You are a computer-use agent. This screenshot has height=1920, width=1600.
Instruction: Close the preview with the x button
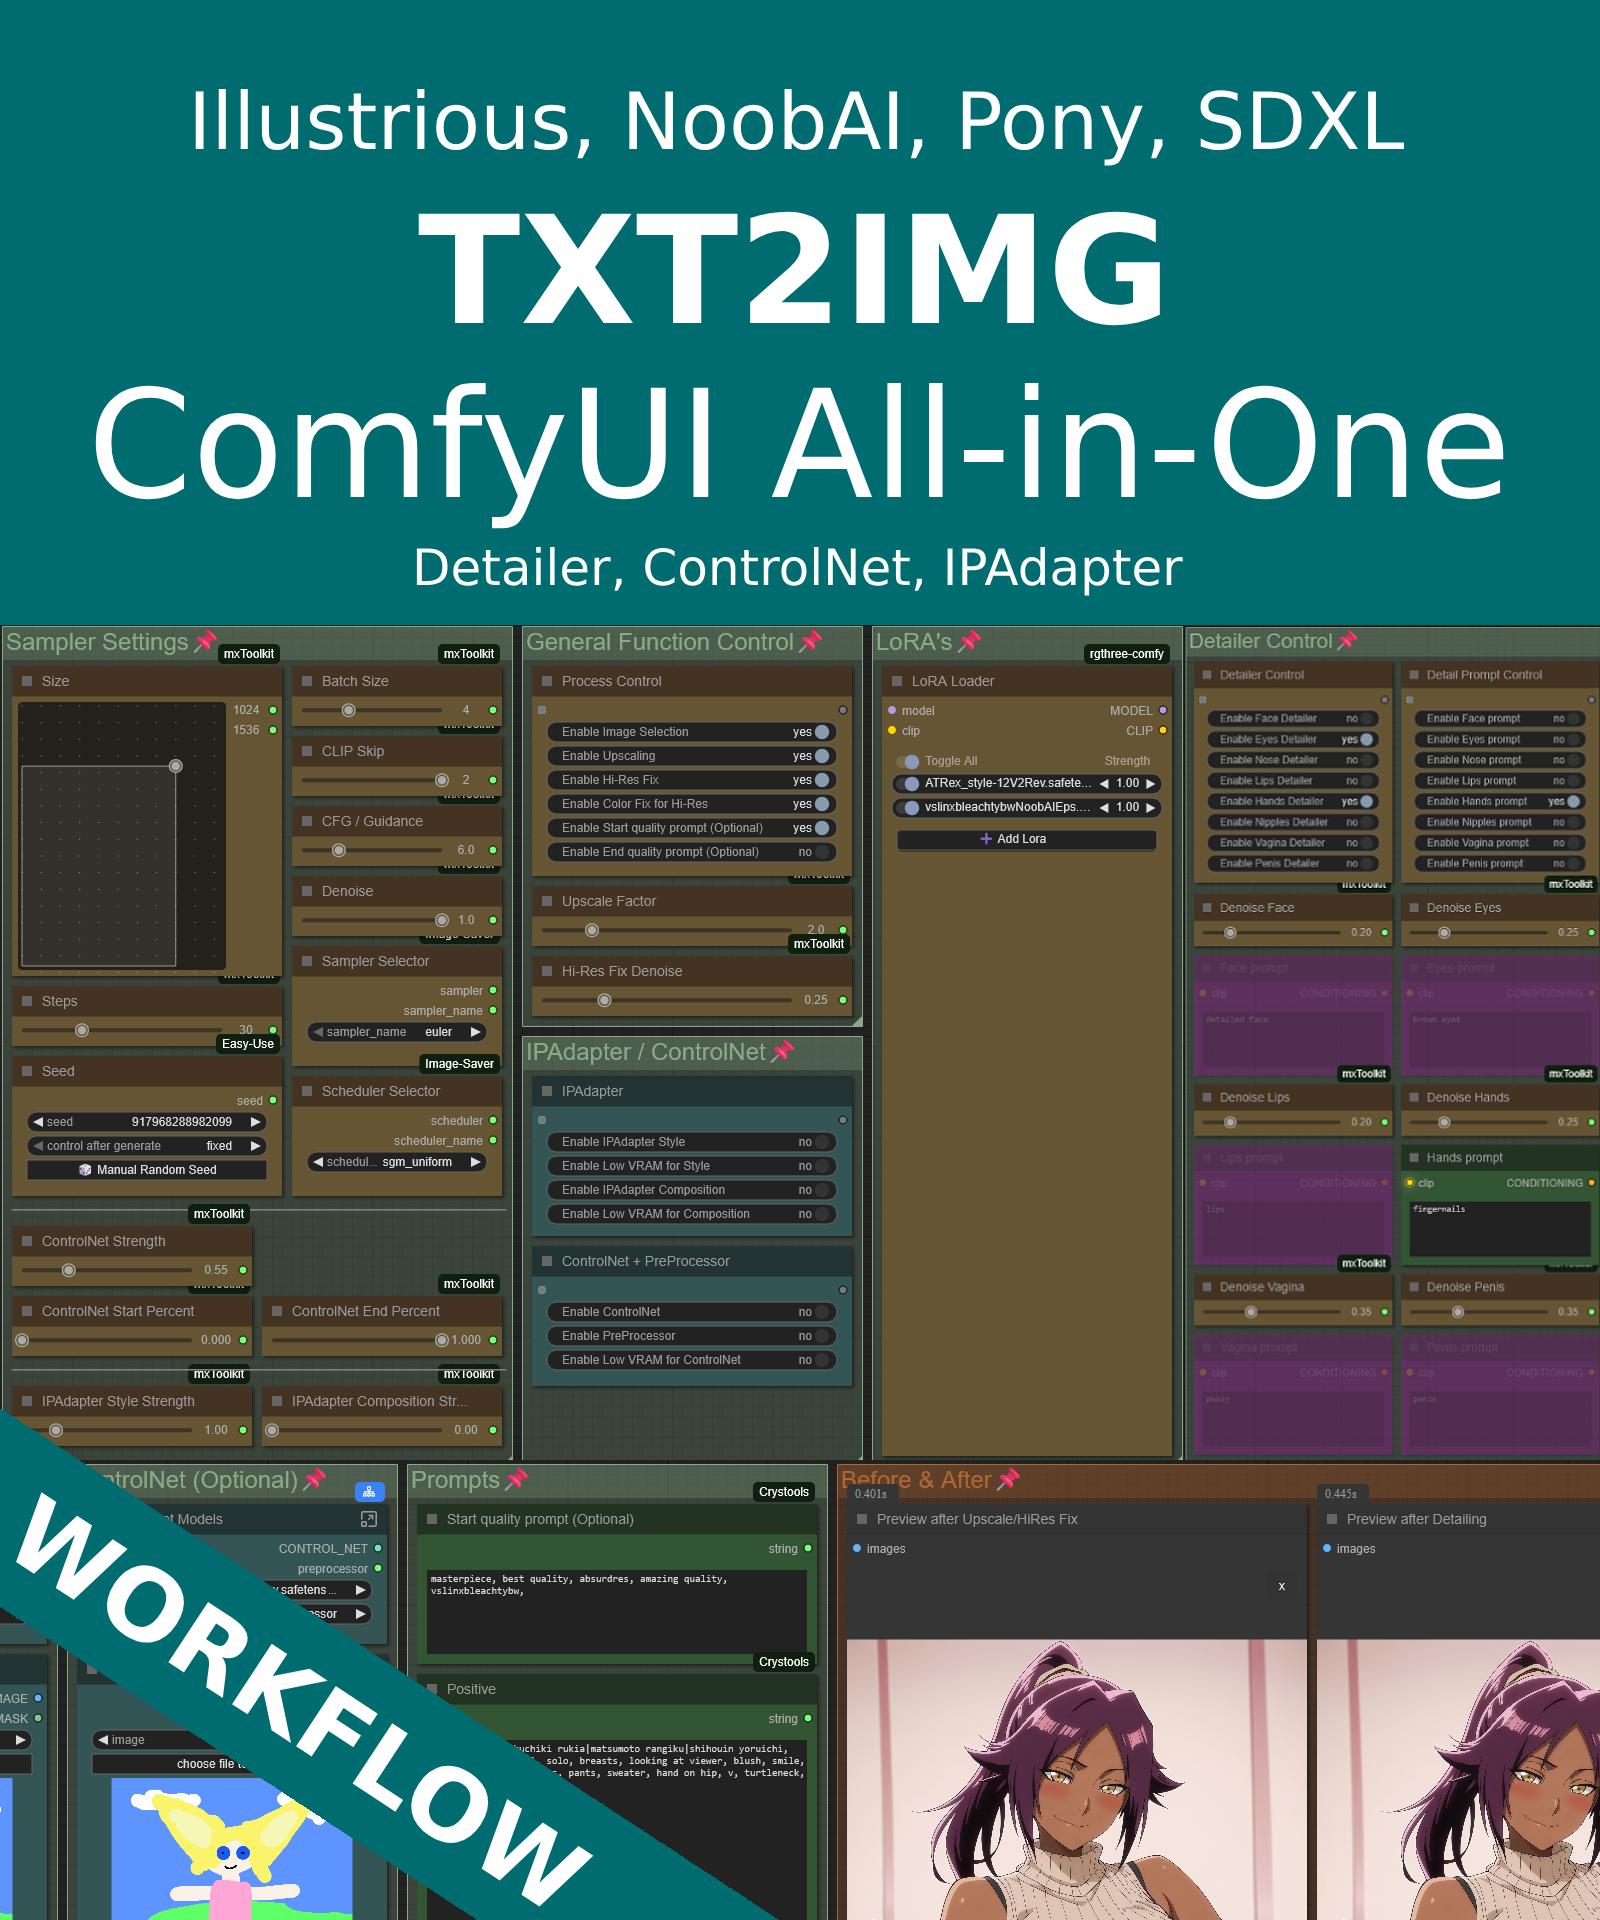[1281, 1586]
